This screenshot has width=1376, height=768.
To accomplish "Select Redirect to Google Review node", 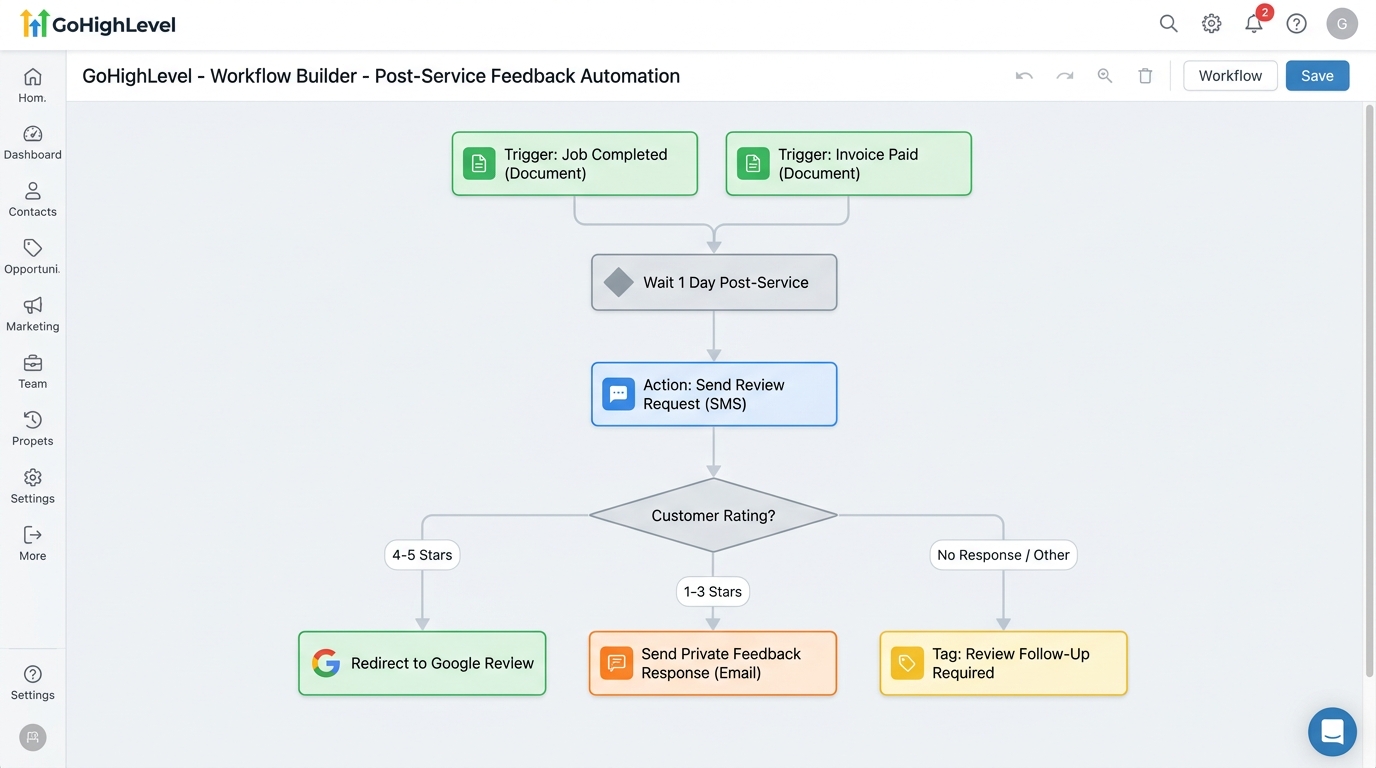I will coord(422,663).
